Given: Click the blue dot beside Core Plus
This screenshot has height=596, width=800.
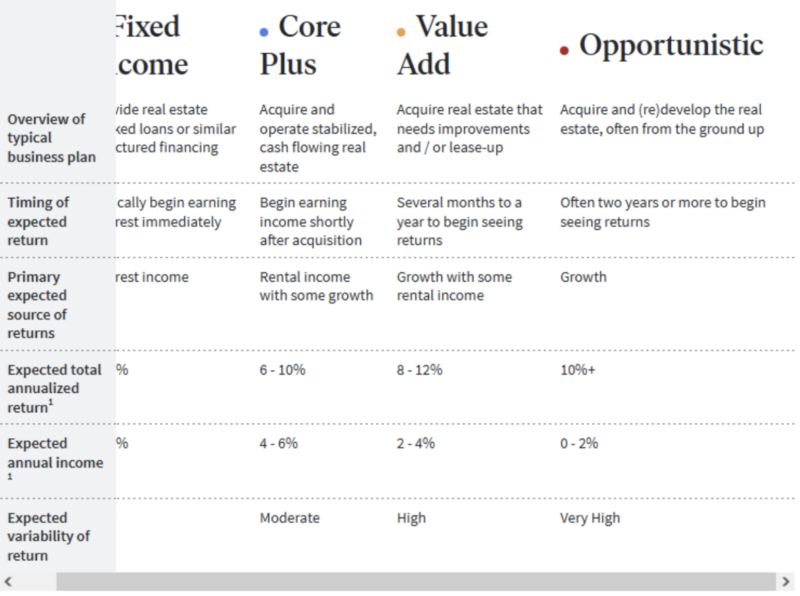Looking at the screenshot, I should point(262,31).
